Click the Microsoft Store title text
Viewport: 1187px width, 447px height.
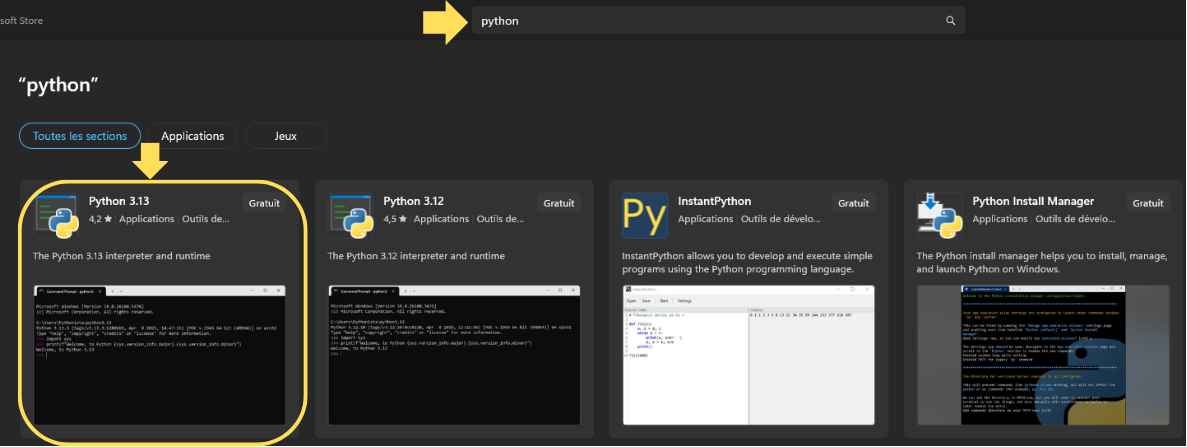[x=21, y=21]
